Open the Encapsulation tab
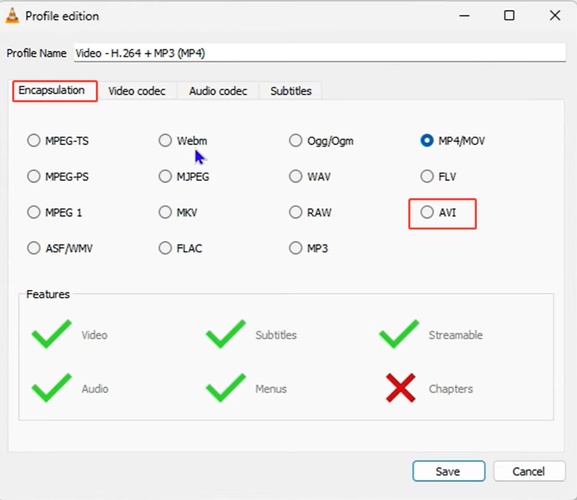577x500 pixels. (55, 91)
